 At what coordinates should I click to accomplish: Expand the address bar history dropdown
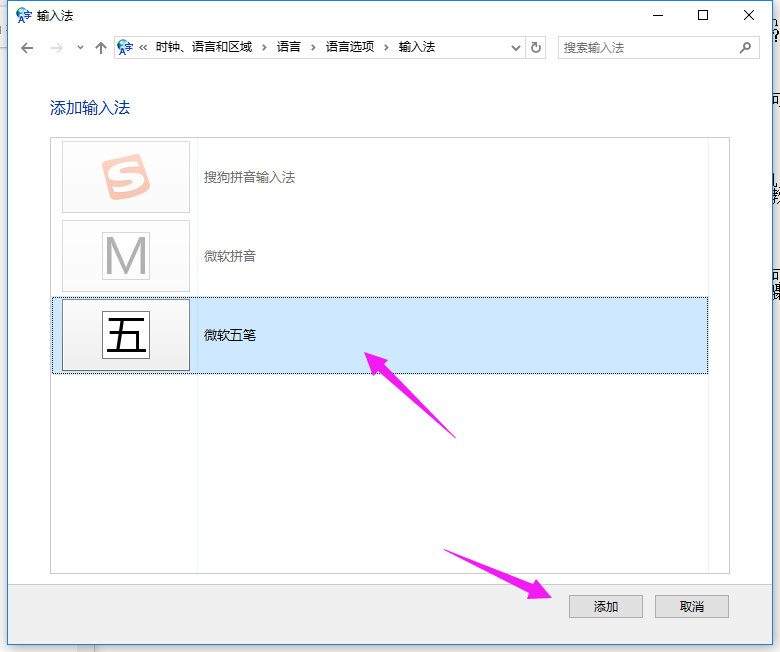(x=516, y=48)
